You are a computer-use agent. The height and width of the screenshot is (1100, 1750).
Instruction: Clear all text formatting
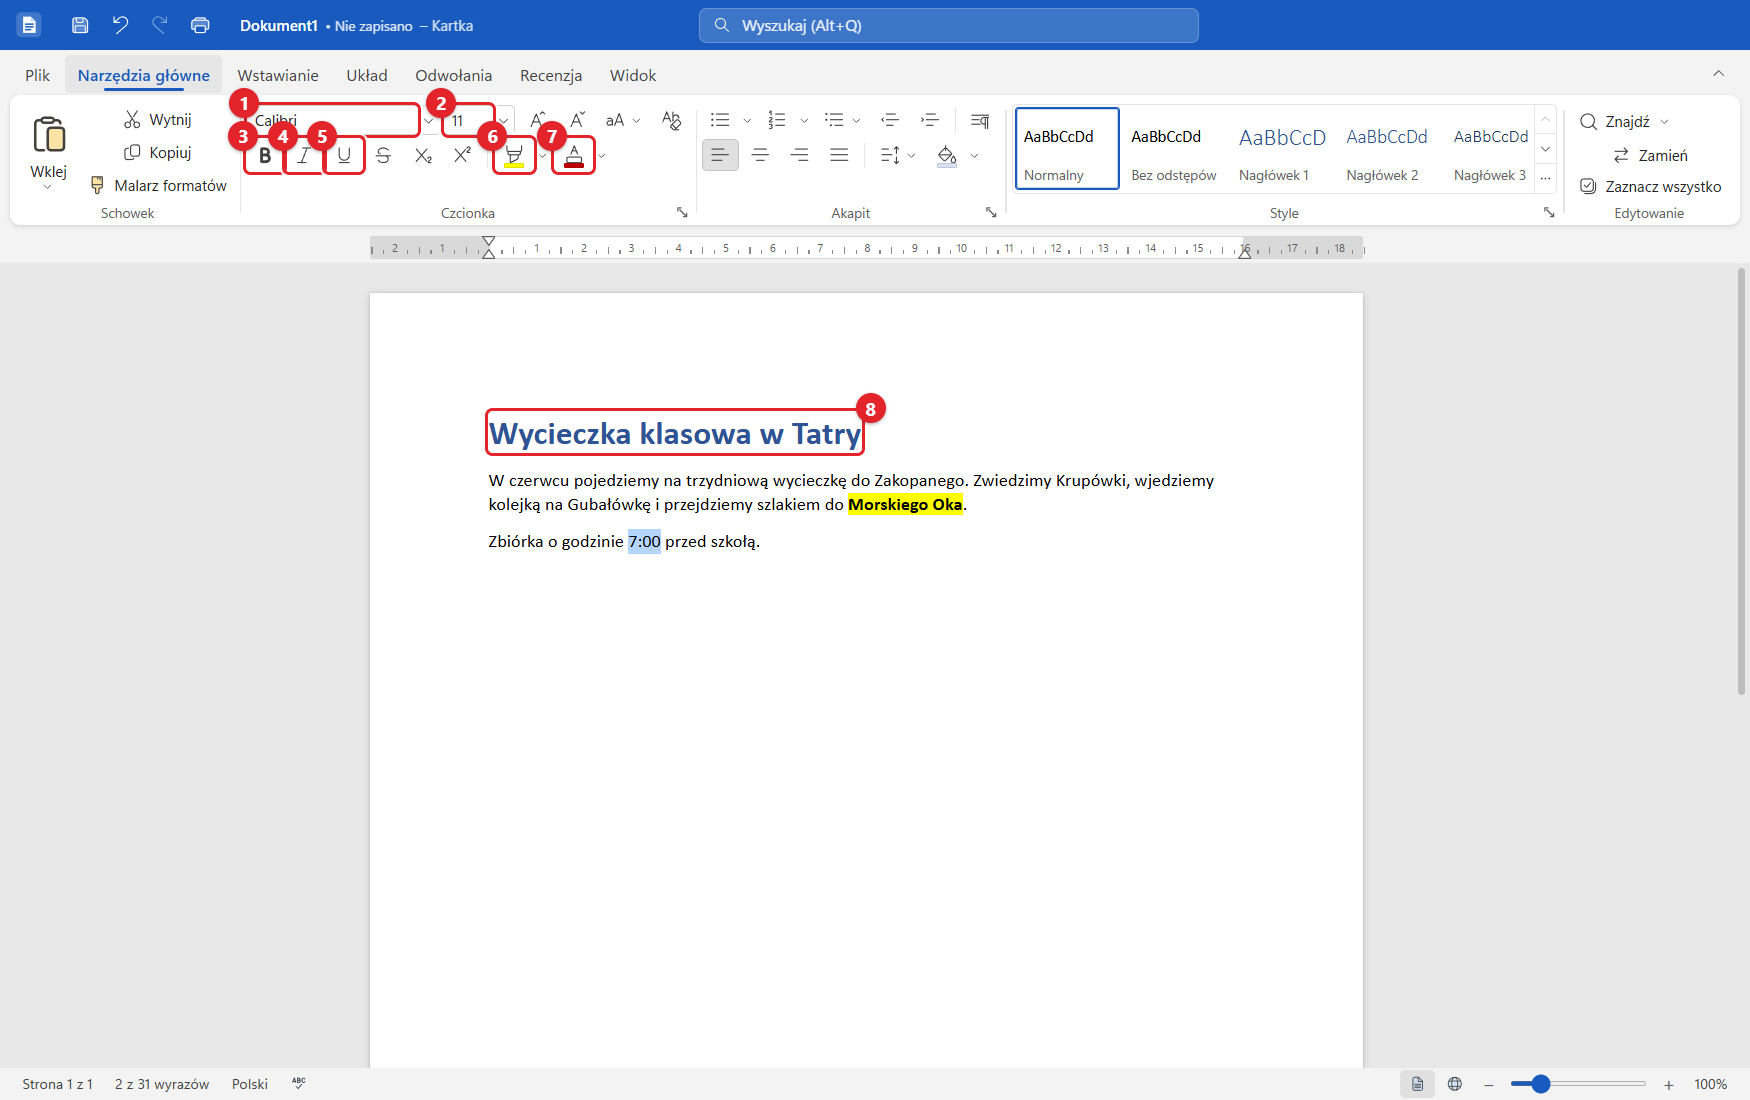click(x=671, y=120)
